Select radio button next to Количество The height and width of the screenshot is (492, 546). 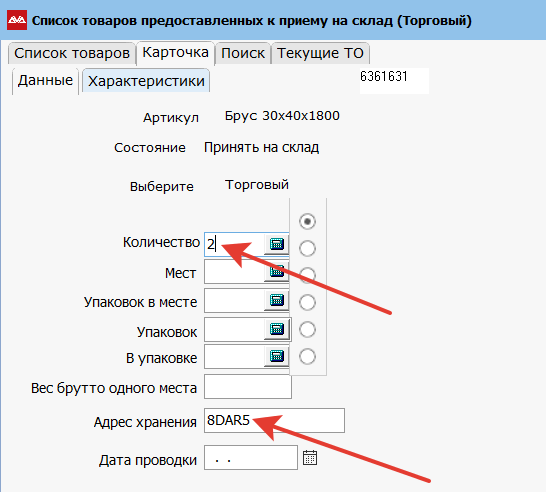tap(307, 248)
